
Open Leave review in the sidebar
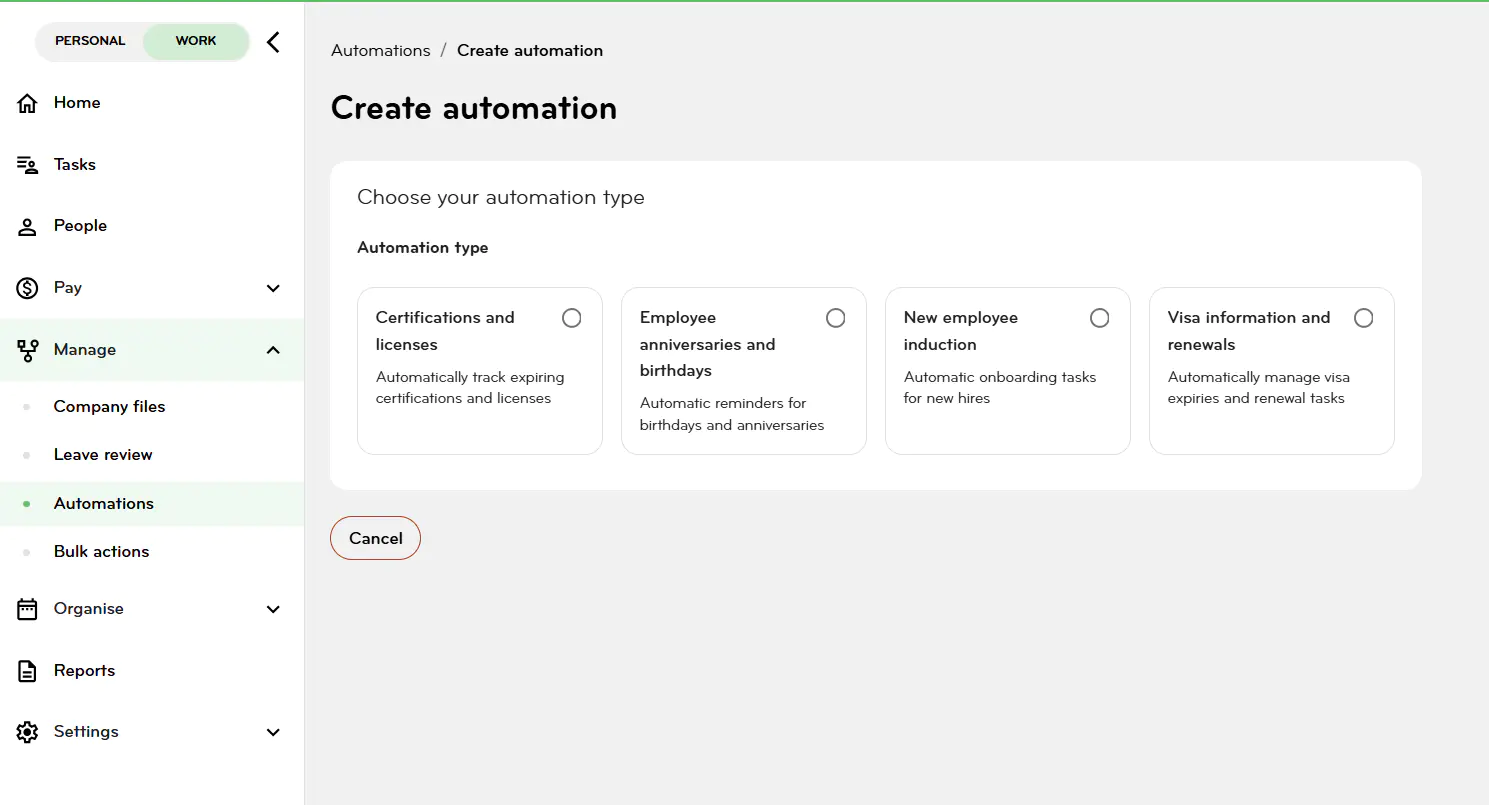pos(103,455)
